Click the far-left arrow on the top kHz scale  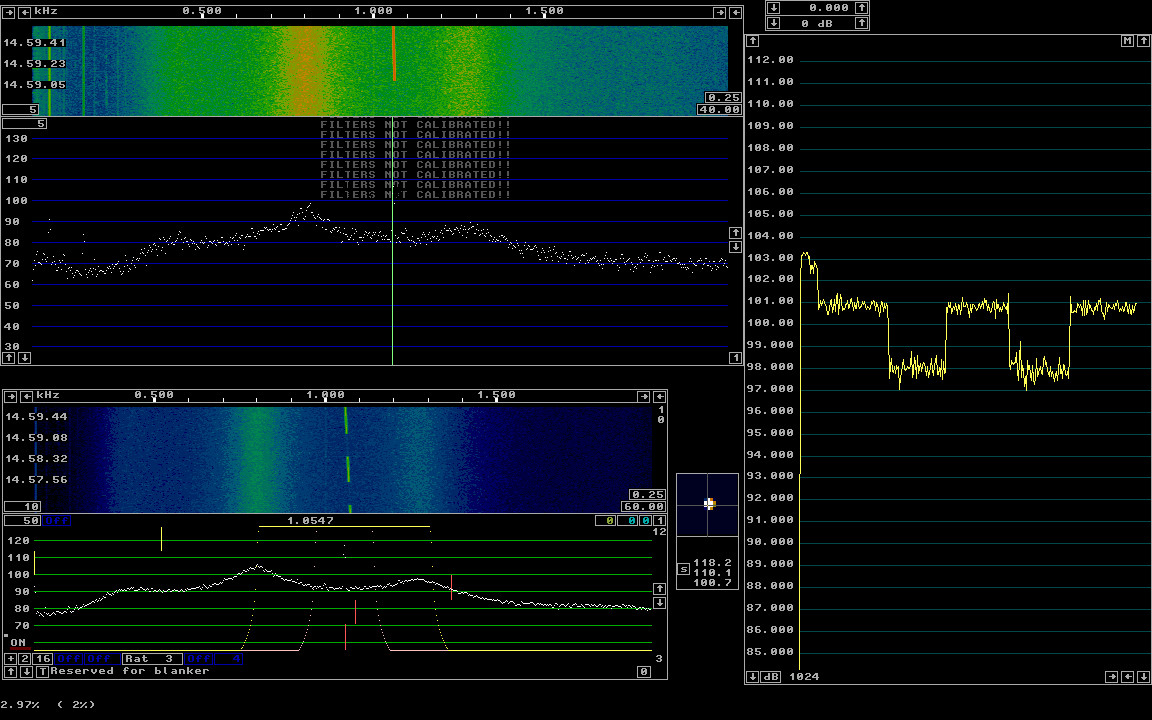click(x=8, y=12)
